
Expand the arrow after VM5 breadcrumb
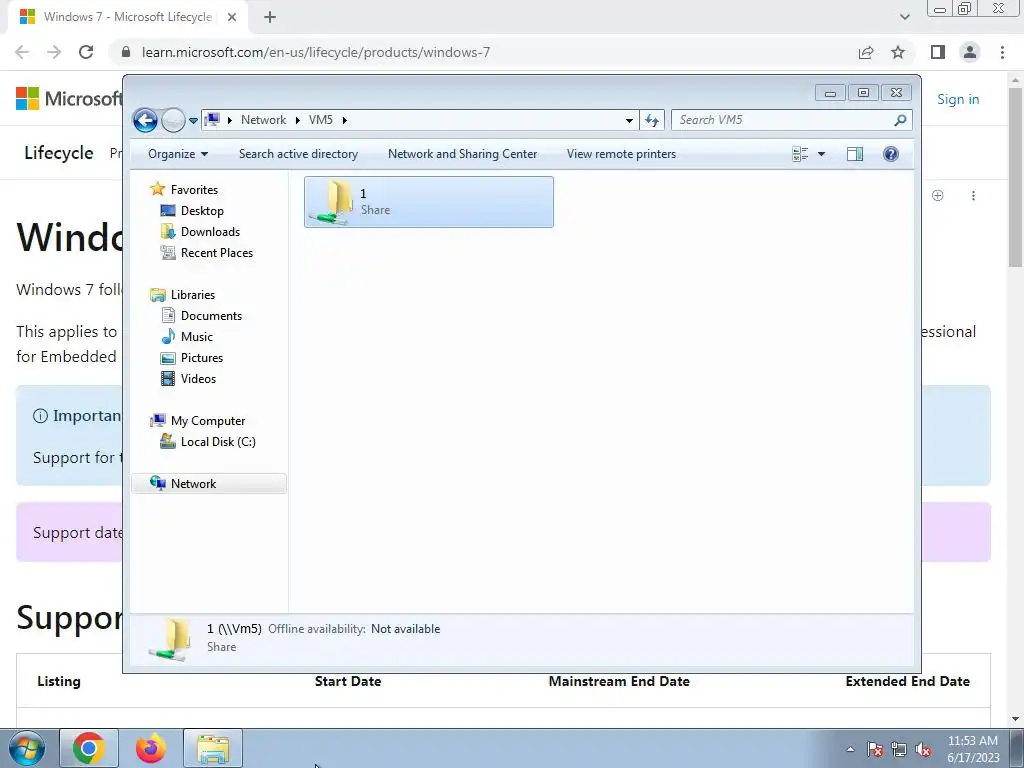pyautogui.click(x=345, y=120)
